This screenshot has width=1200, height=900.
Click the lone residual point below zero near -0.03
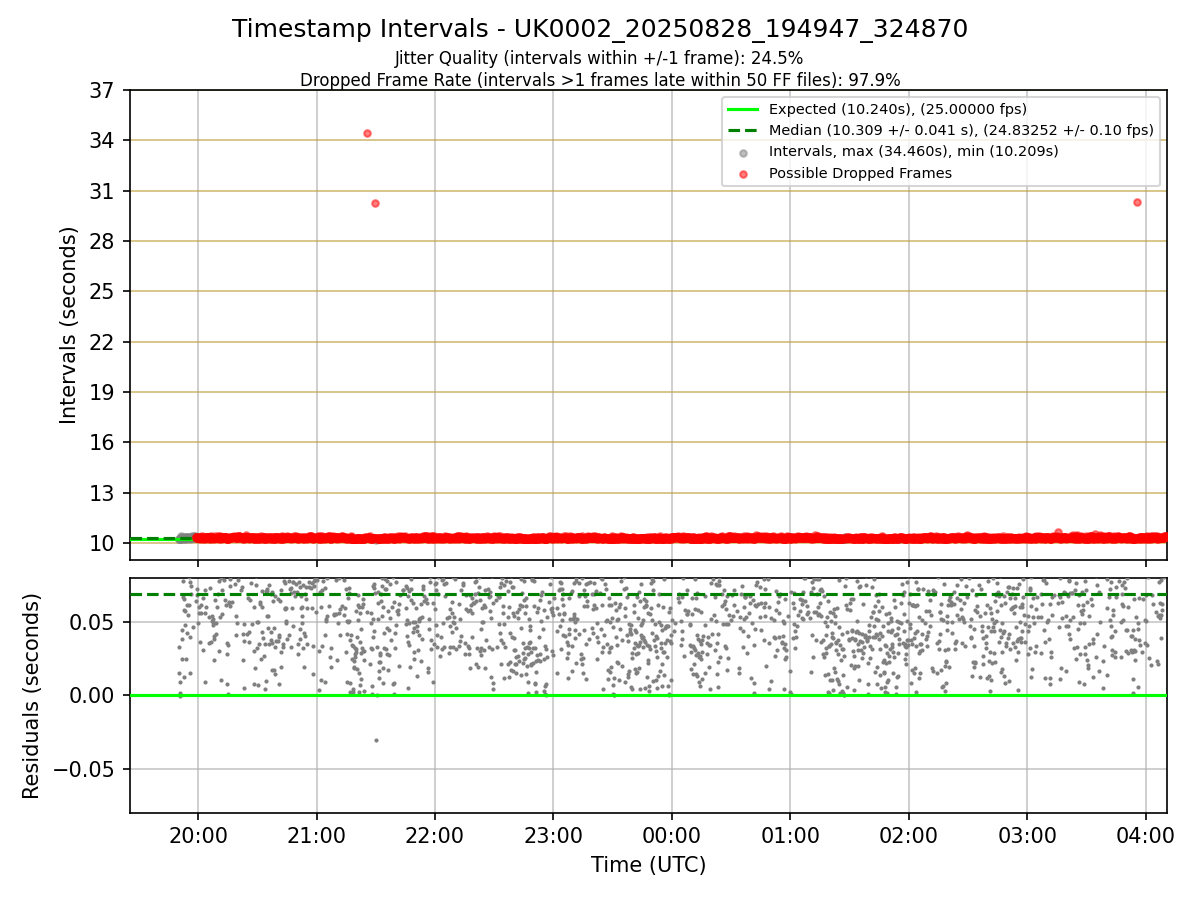(x=376, y=740)
